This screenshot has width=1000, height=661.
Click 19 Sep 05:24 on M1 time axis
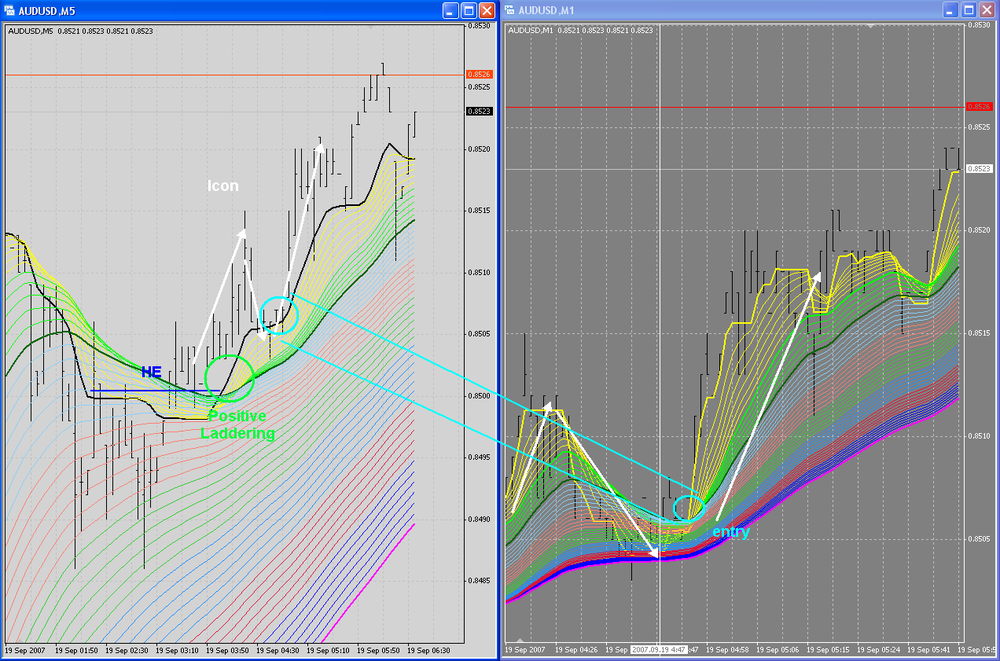pyautogui.click(x=879, y=650)
